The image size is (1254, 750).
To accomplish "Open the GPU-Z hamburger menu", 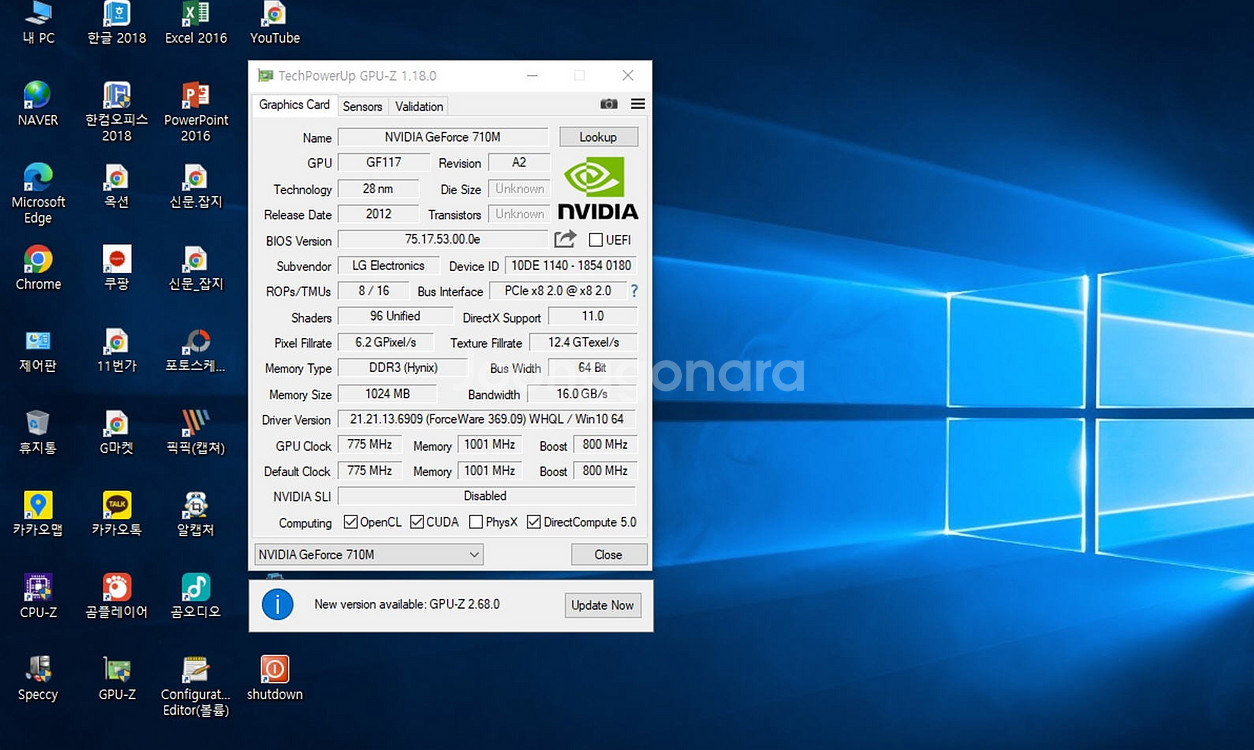I will (x=638, y=104).
